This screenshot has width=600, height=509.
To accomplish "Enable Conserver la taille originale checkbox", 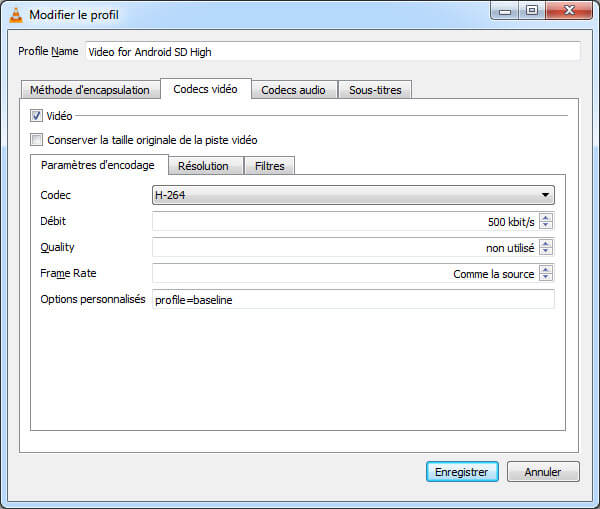I will (37, 140).
